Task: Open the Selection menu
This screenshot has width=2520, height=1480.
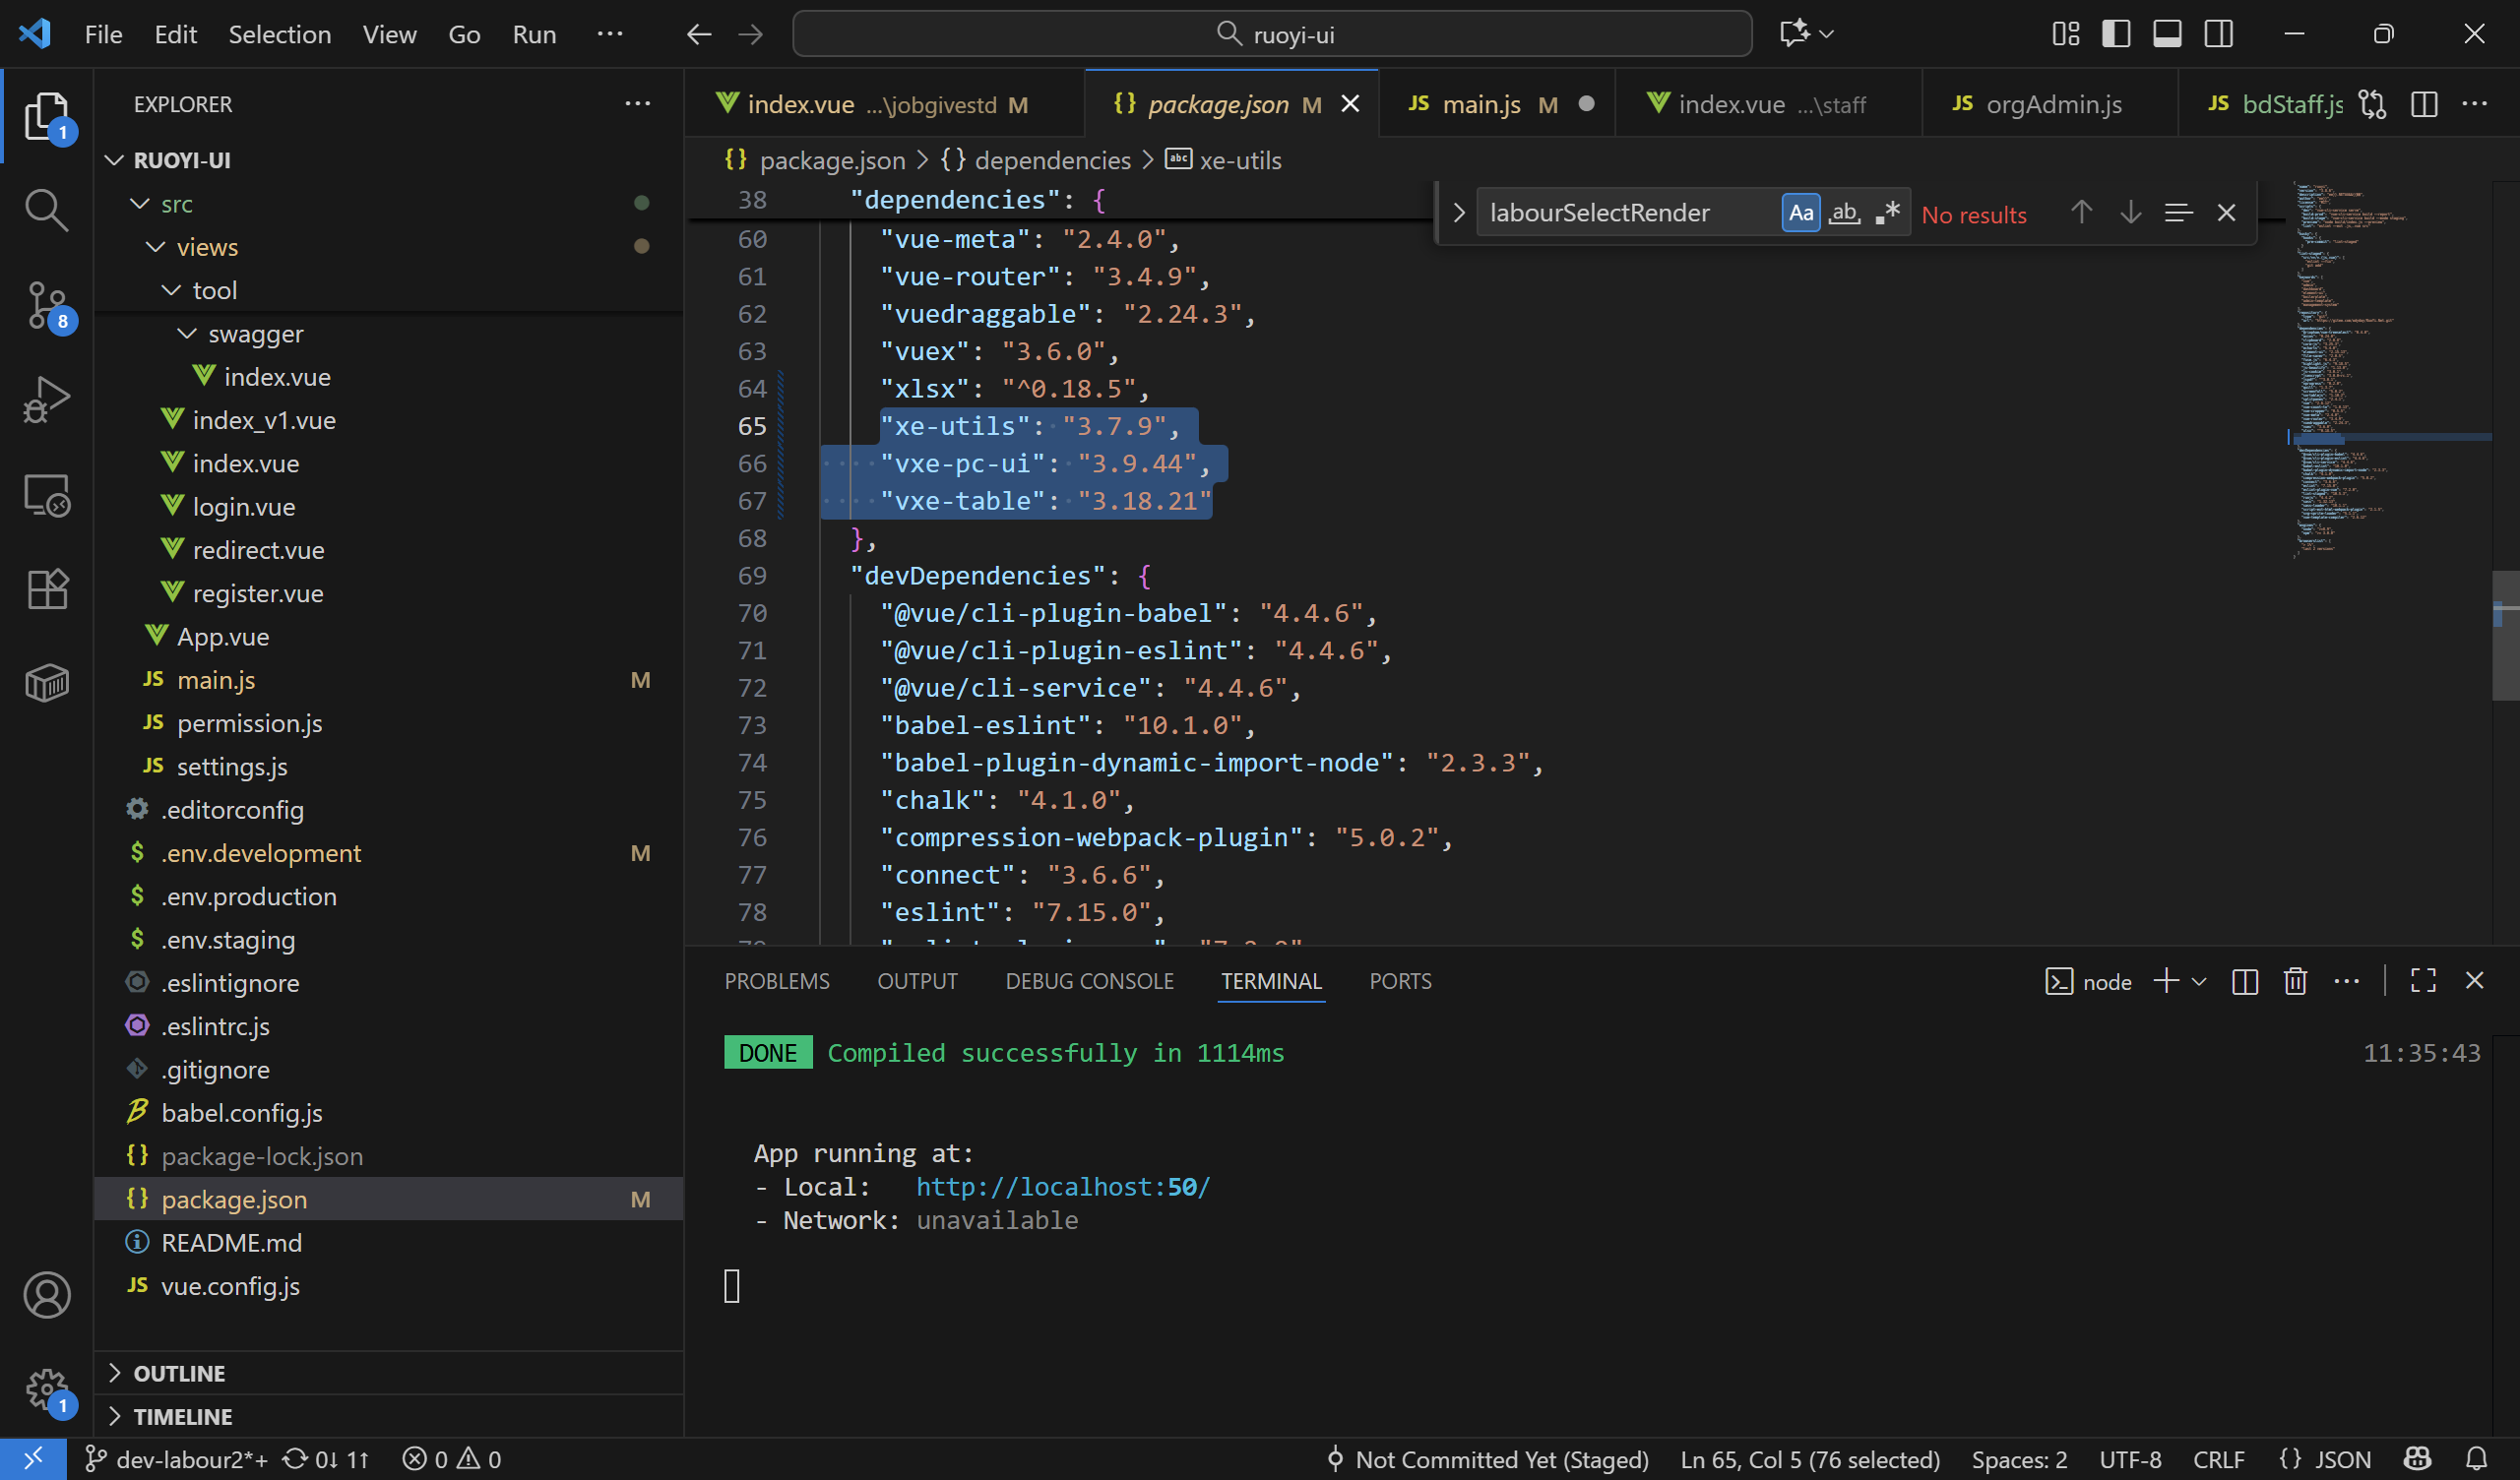Action: click(x=279, y=34)
